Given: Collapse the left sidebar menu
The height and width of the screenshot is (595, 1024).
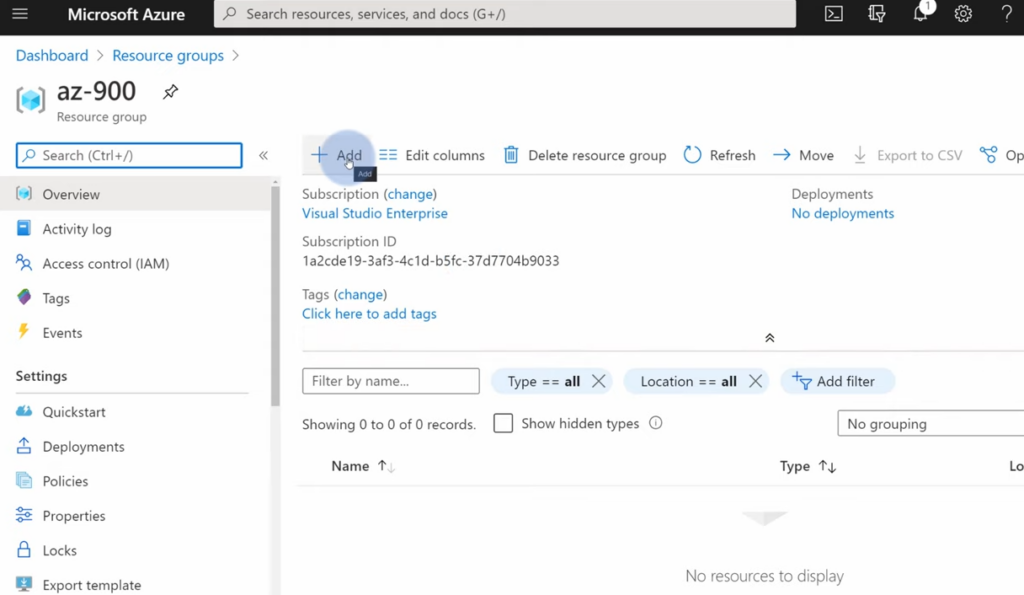Looking at the screenshot, I should click(263, 155).
